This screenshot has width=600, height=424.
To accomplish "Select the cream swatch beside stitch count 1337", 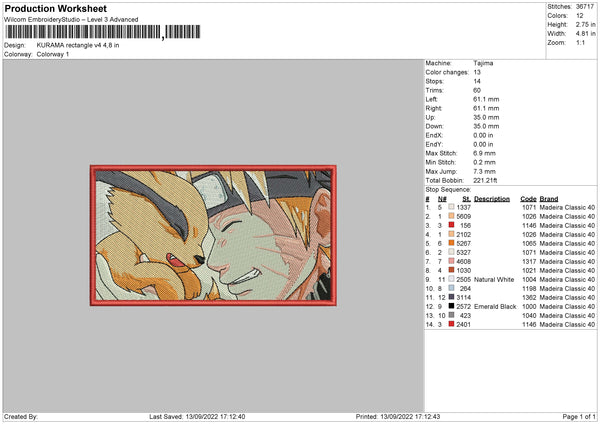I will [x=451, y=207].
